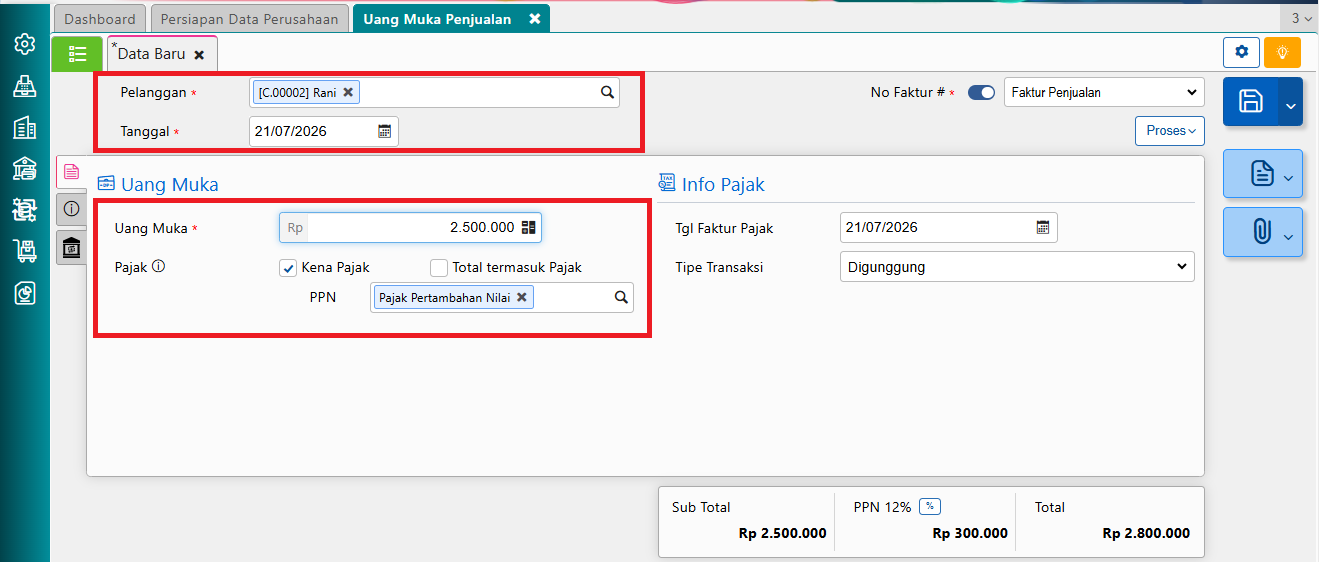Click the PPN 12% percent button

tap(930, 507)
